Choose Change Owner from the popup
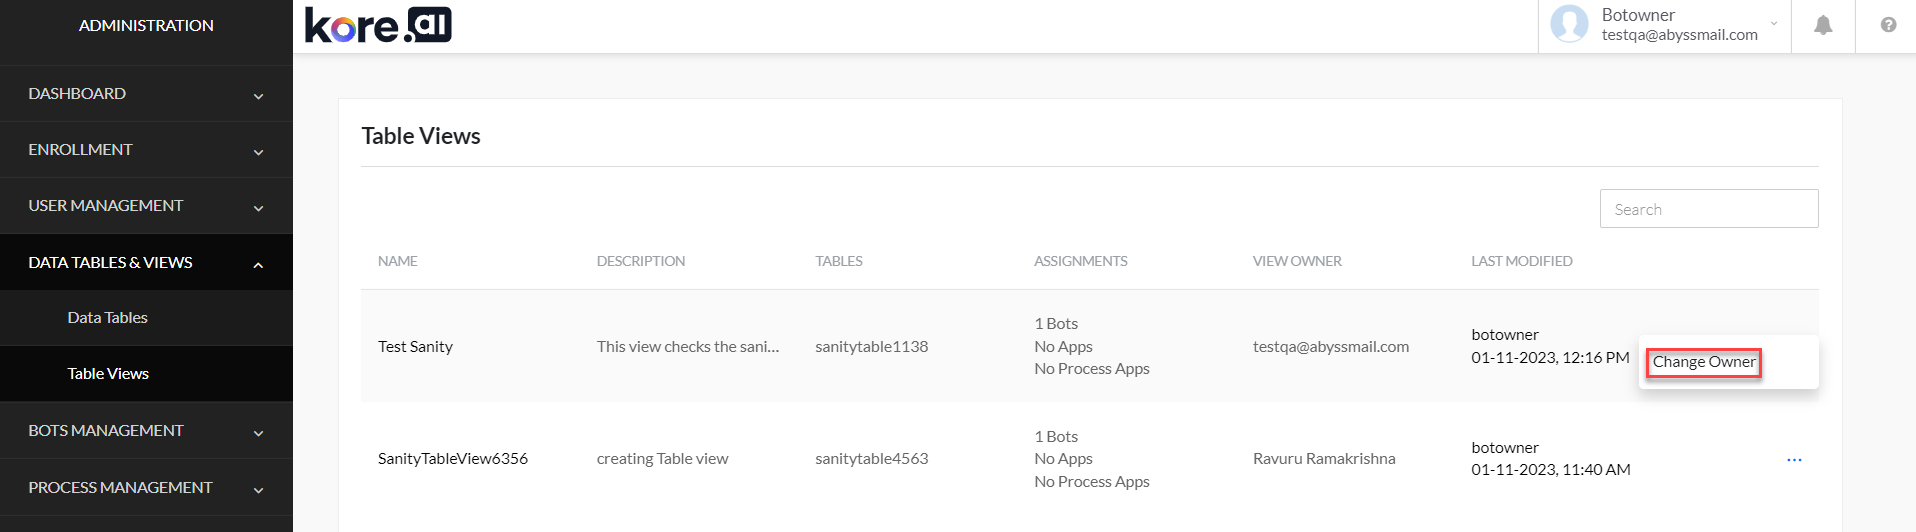Viewport: 1916px width, 532px height. tap(1703, 362)
